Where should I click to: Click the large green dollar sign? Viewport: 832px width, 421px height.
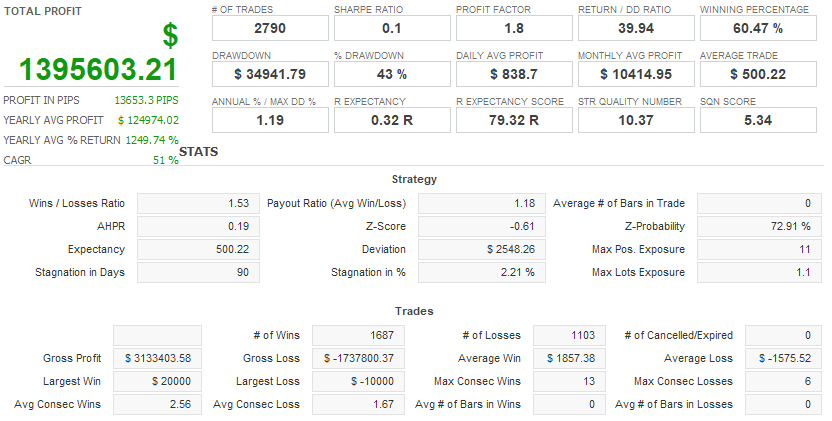click(170, 35)
